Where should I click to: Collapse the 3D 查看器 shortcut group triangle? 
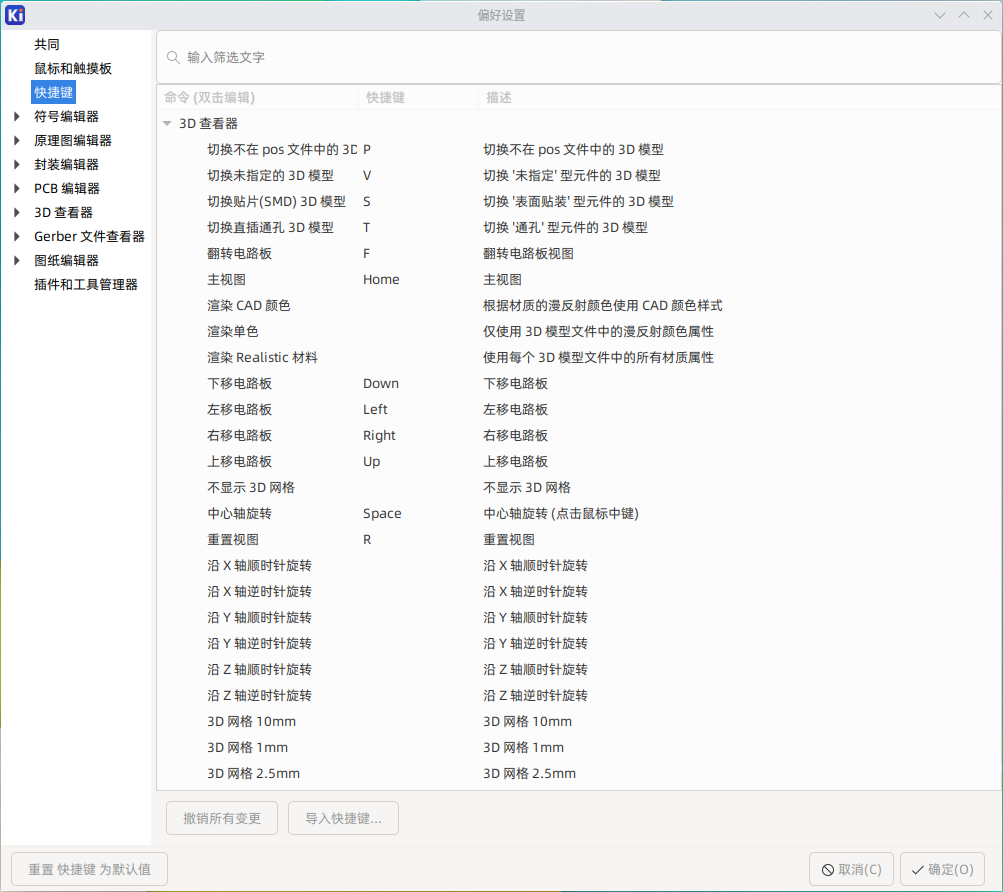click(x=167, y=123)
